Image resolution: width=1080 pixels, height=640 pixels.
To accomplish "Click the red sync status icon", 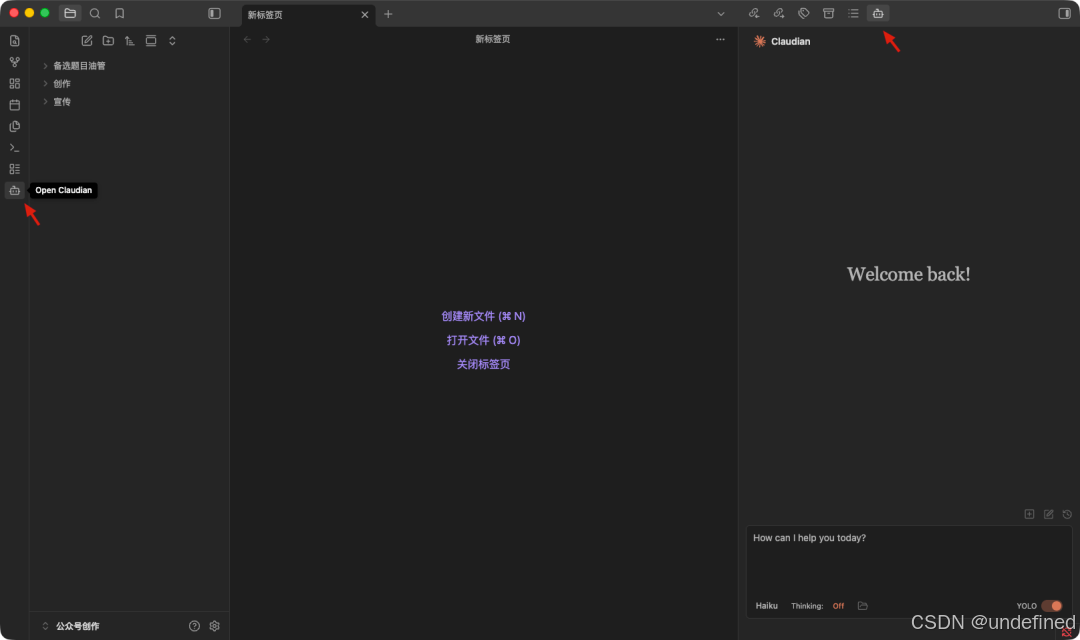I will point(1066,632).
